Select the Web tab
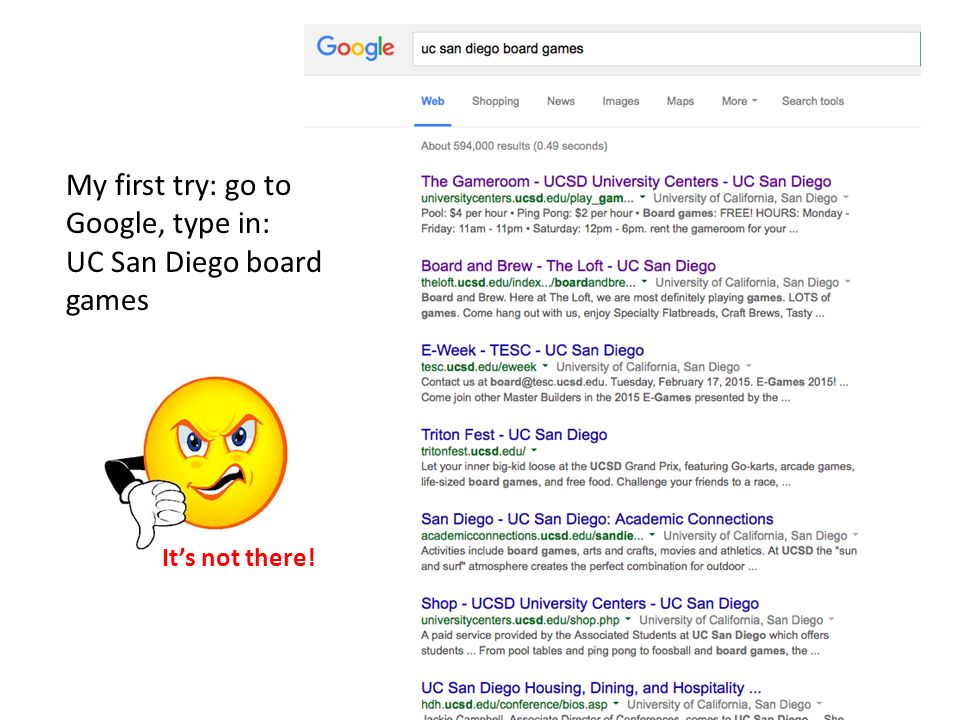The width and height of the screenshot is (960, 720). (x=432, y=101)
